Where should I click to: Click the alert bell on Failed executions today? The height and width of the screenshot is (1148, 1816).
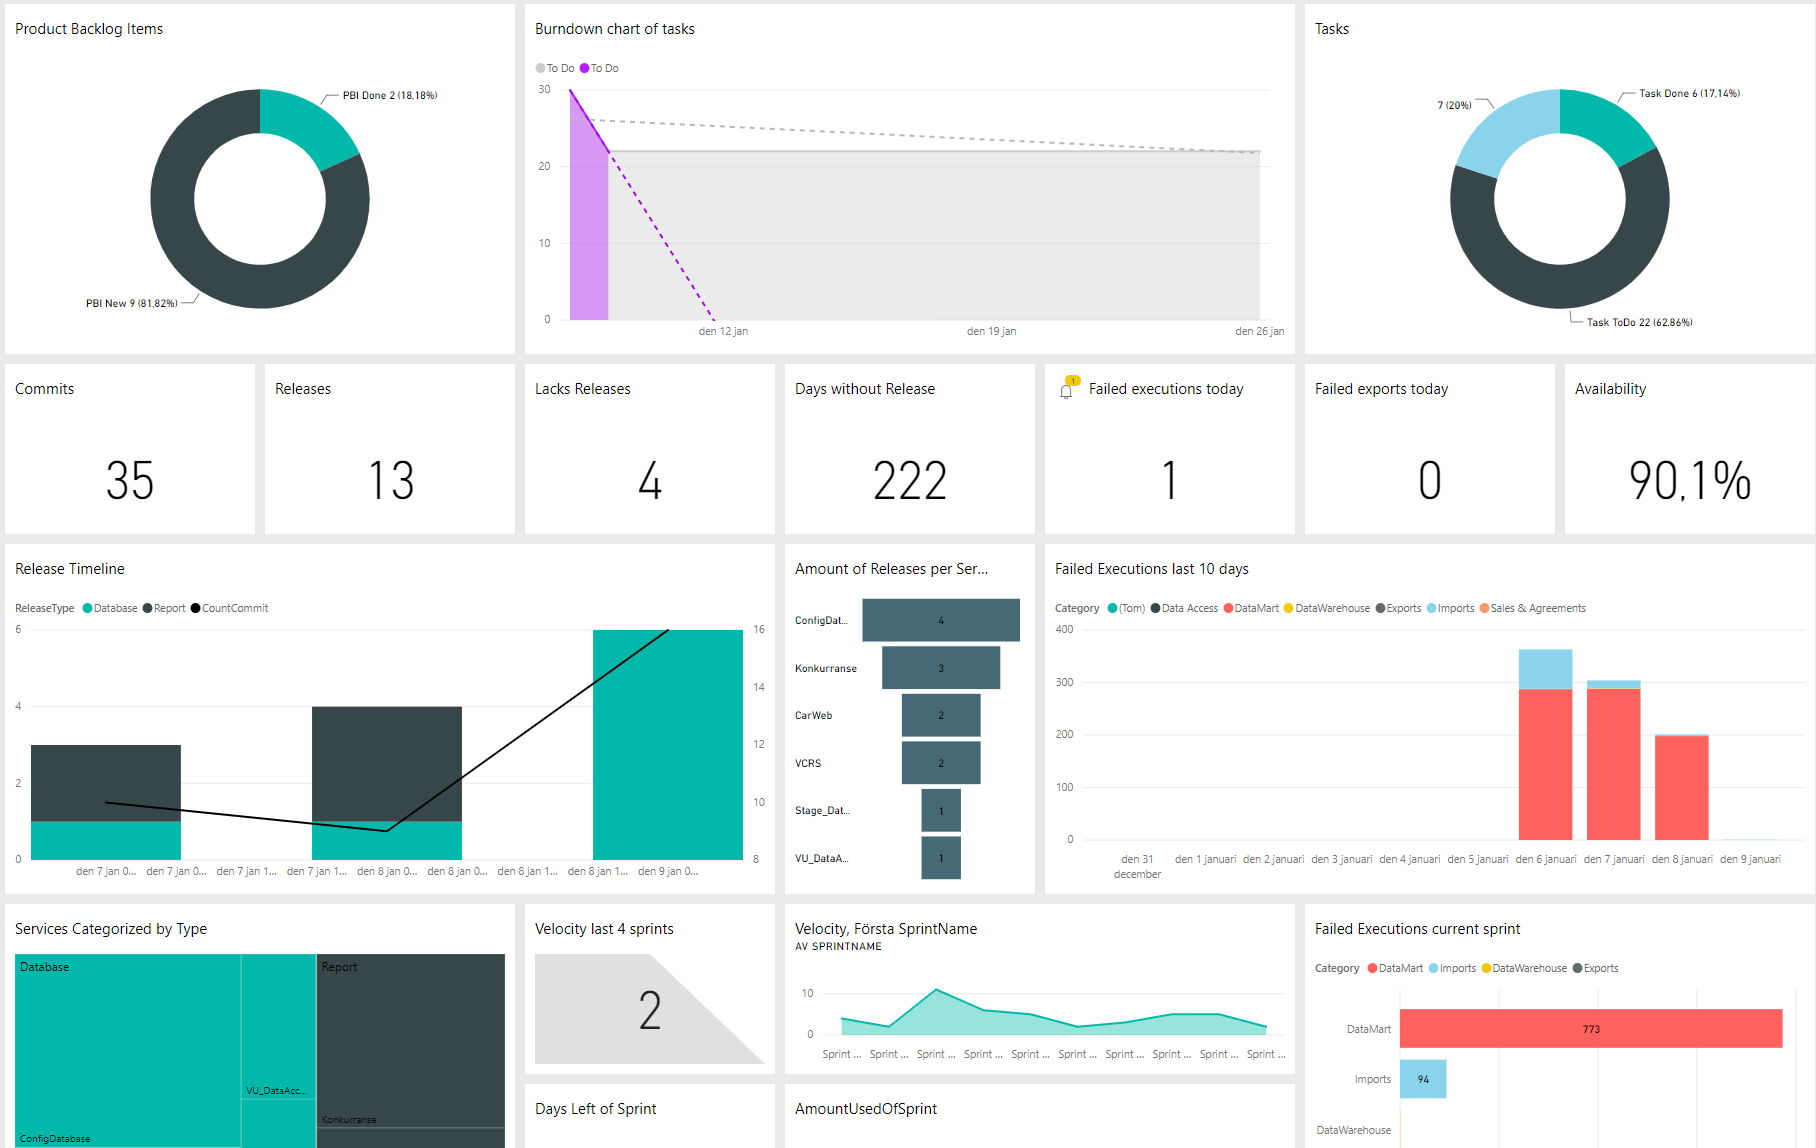[1067, 390]
